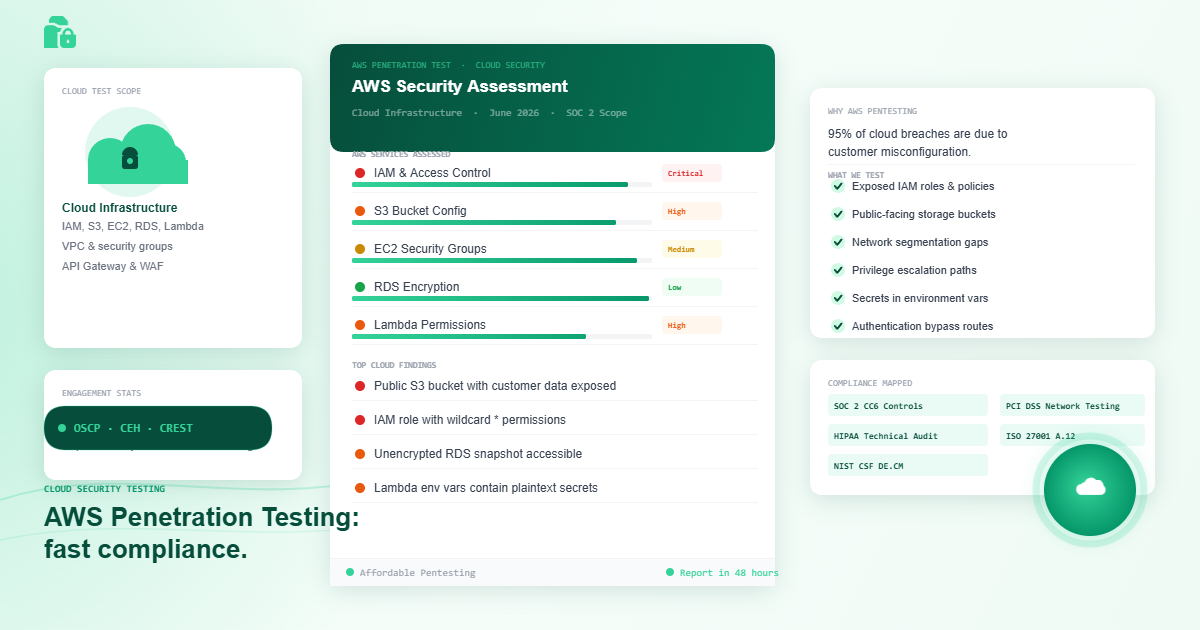Click the RDS Encryption progress bar
1200x630 pixels.
[502, 299]
